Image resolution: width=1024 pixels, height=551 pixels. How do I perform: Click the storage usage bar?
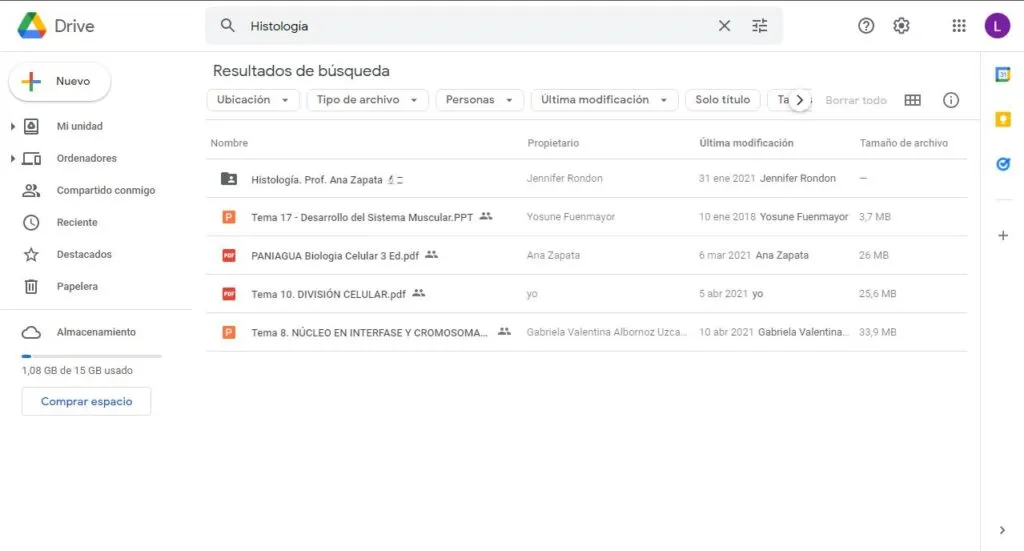(x=91, y=356)
